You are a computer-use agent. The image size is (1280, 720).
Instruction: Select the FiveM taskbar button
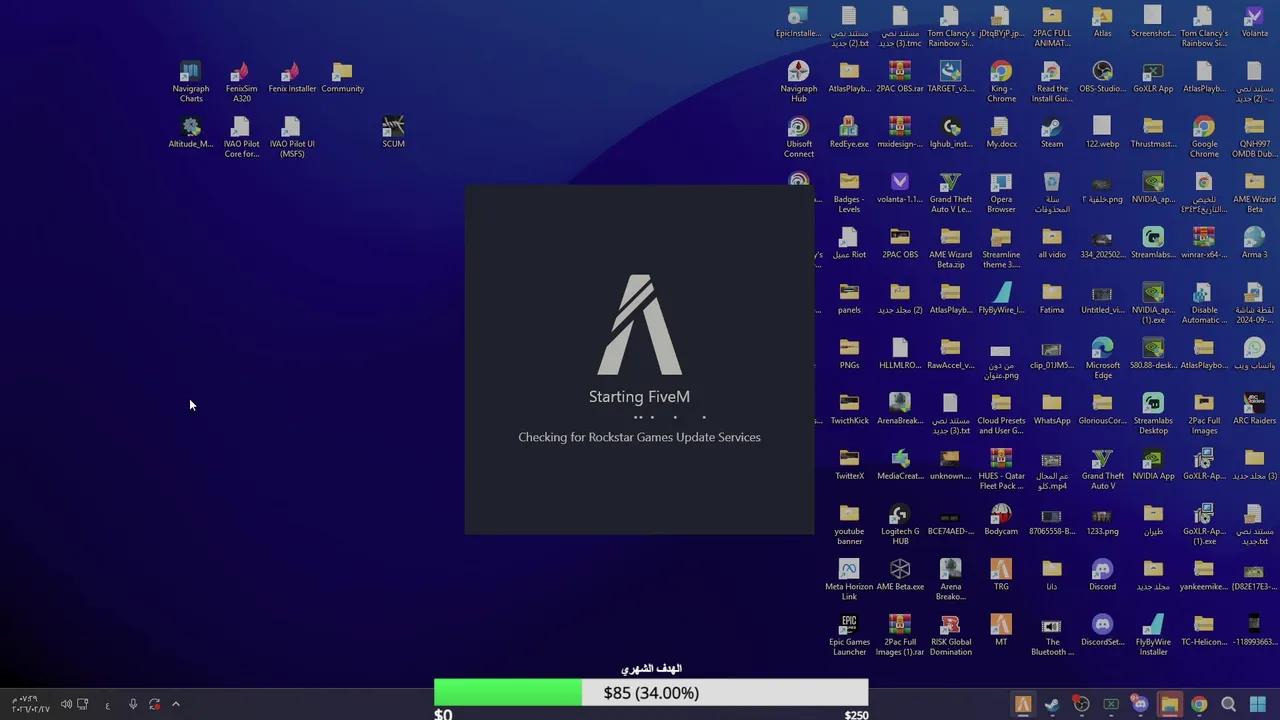(1022, 705)
